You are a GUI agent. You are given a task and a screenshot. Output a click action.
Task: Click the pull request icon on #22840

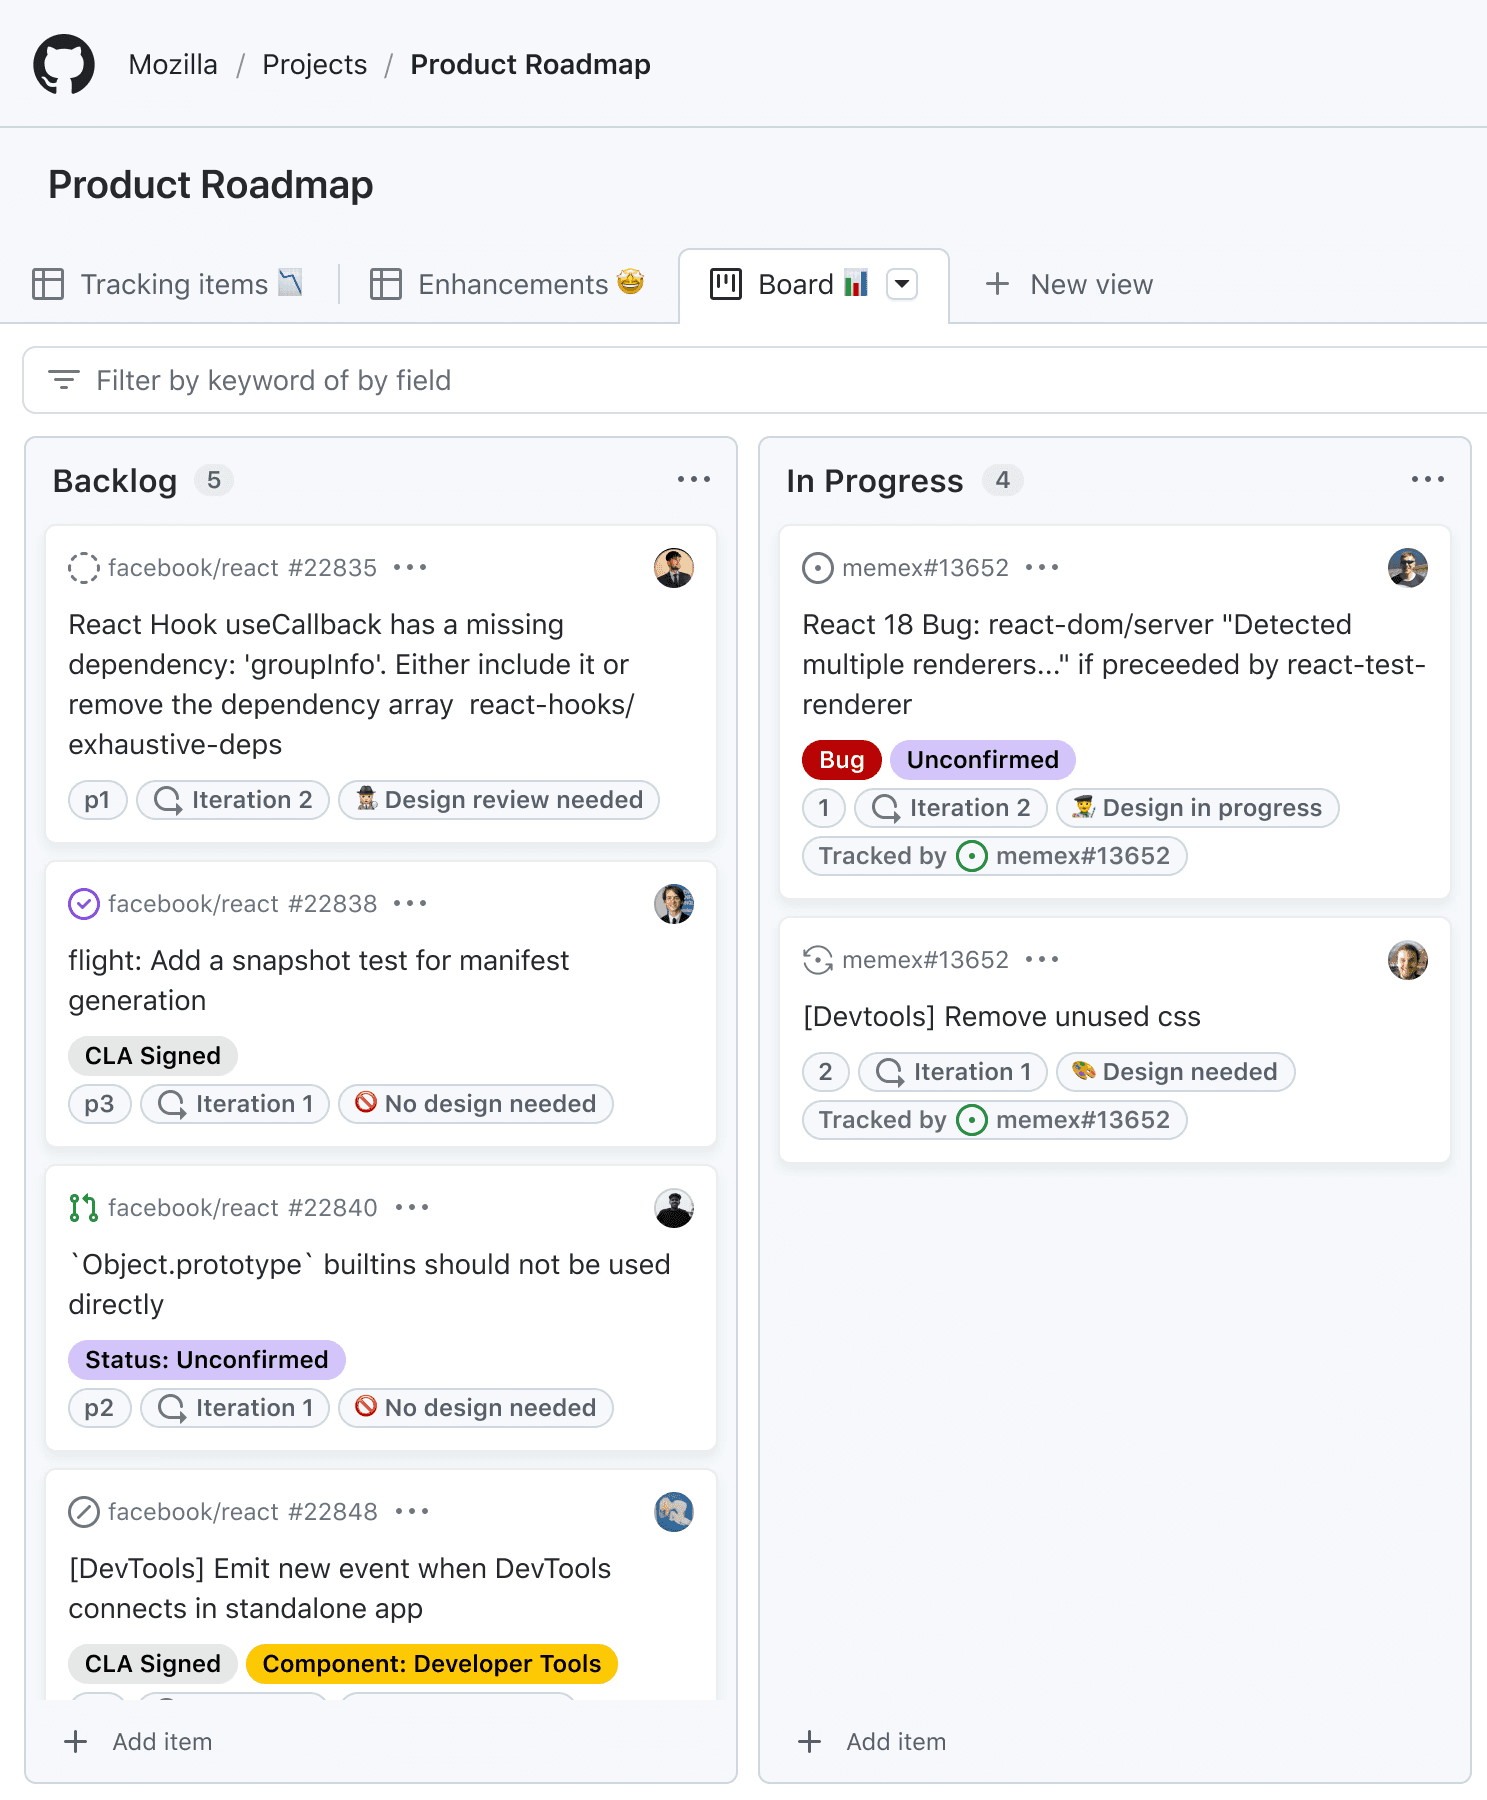point(84,1208)
